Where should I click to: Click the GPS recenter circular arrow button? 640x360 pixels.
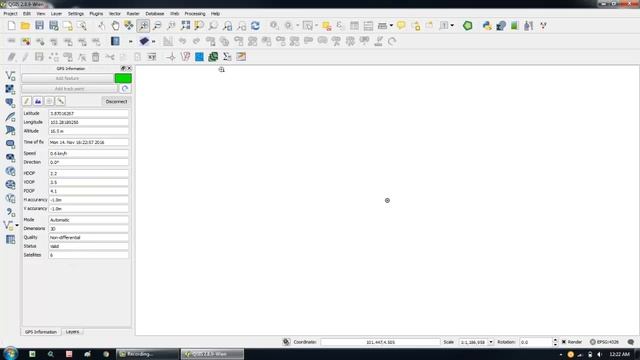point(125,89)
